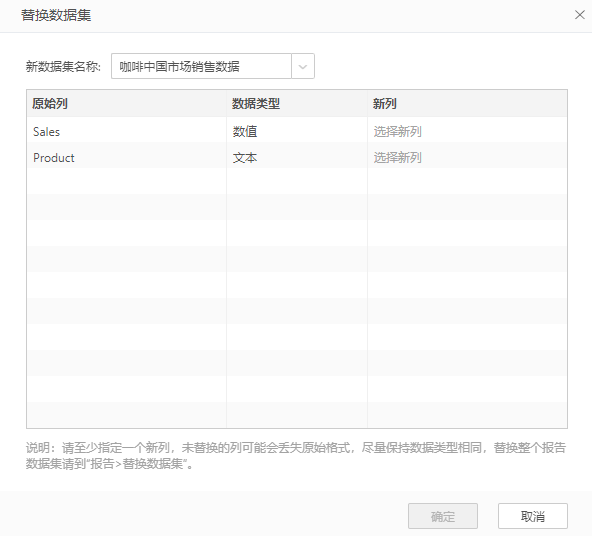
Task: Open the 新数据集名称 dropdown arrow
Action: coord(303,66)
